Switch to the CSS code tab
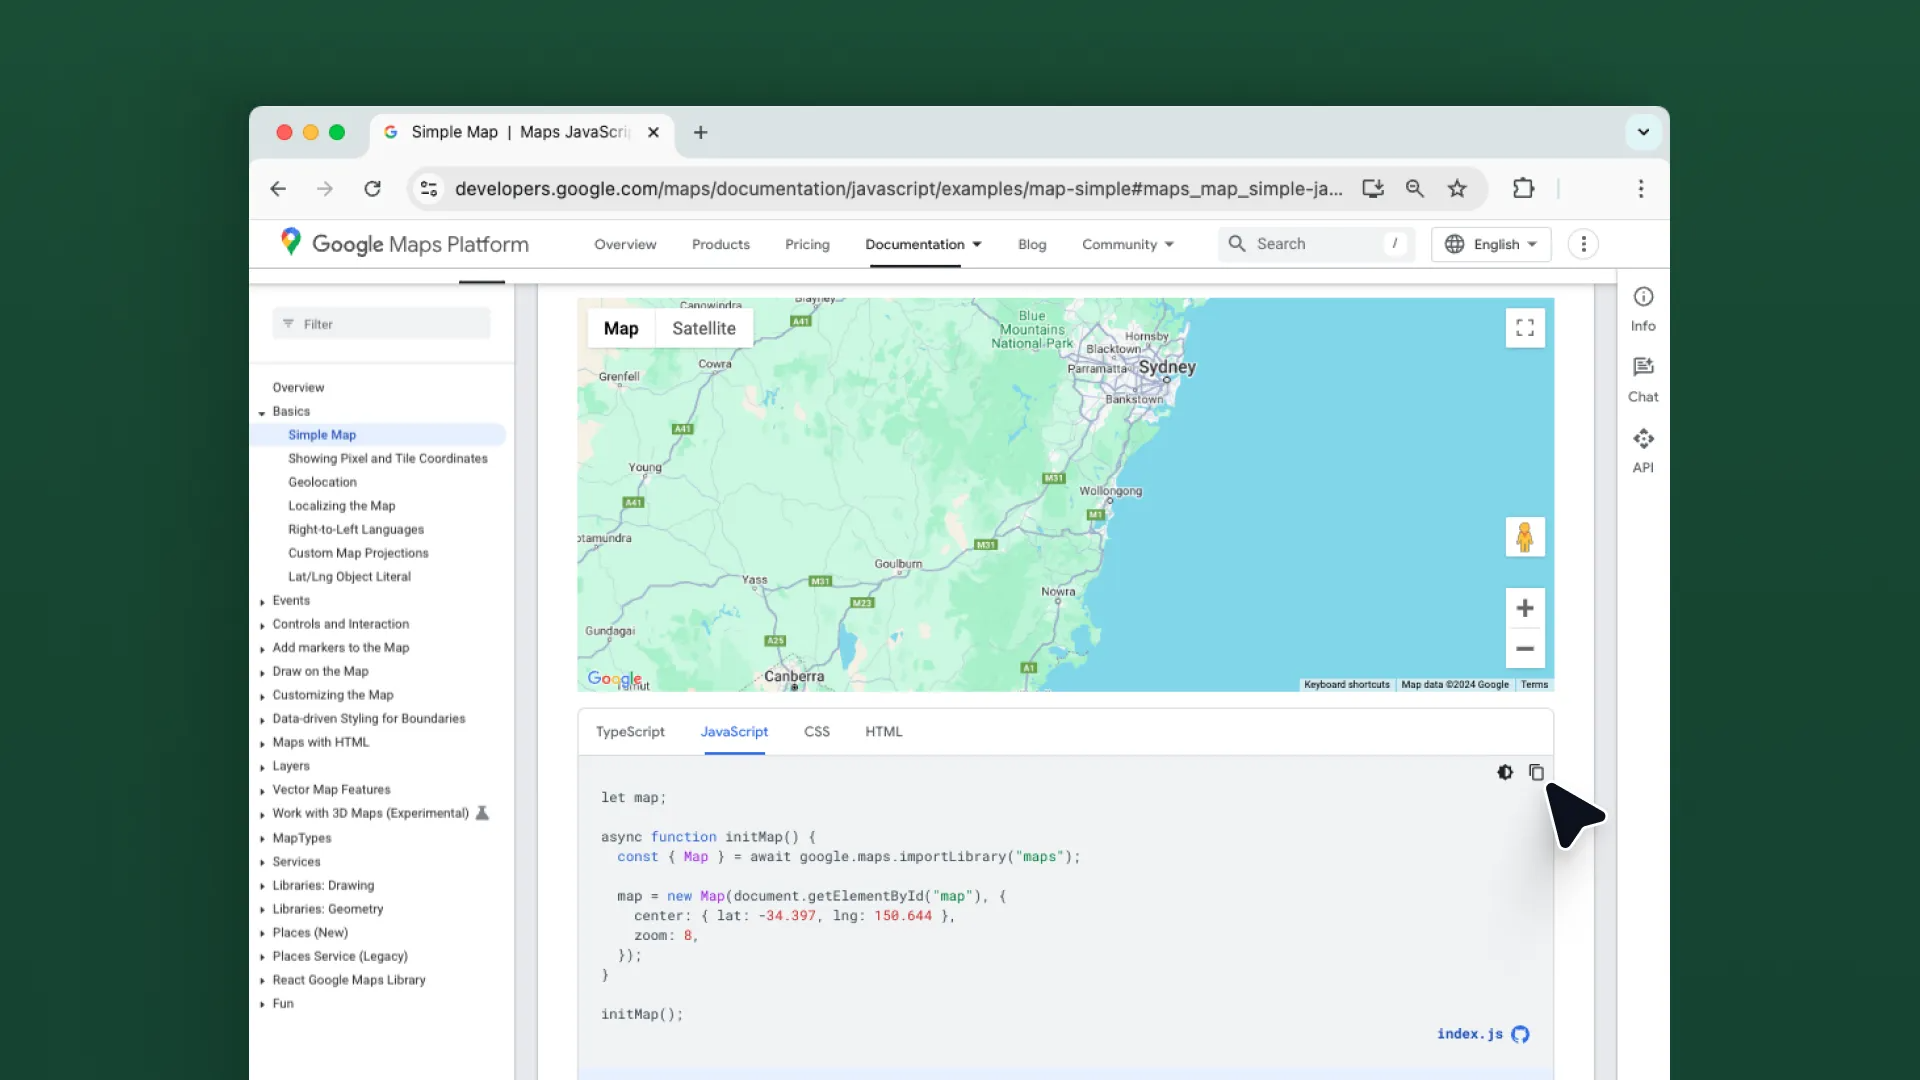 point(816,732)
